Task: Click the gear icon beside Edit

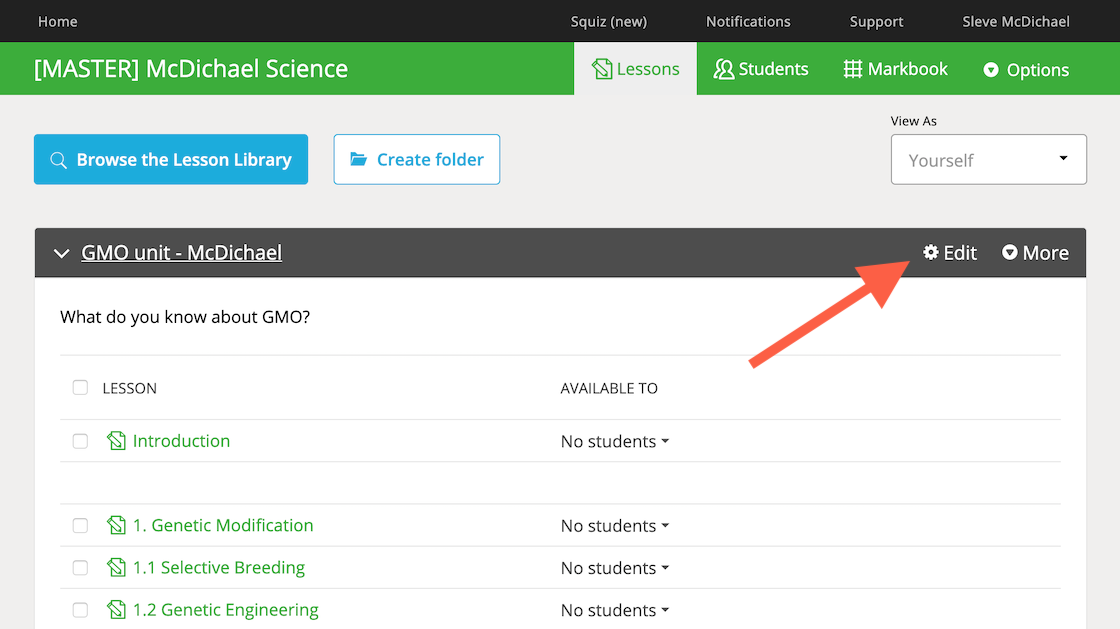Action: tap(931, 252)
